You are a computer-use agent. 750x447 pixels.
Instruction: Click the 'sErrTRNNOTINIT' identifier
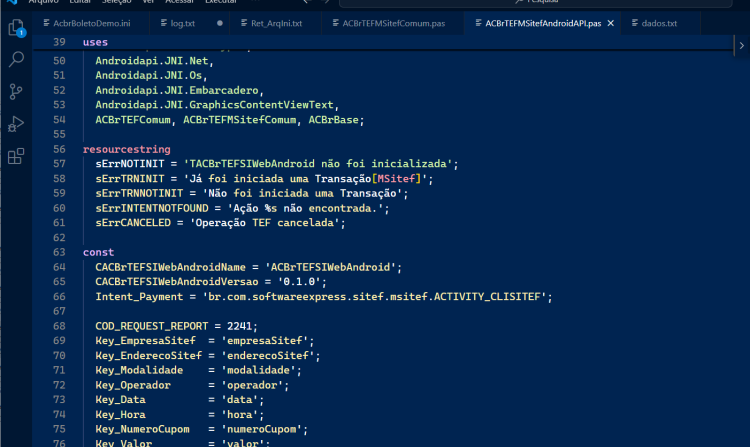[139, 193]
